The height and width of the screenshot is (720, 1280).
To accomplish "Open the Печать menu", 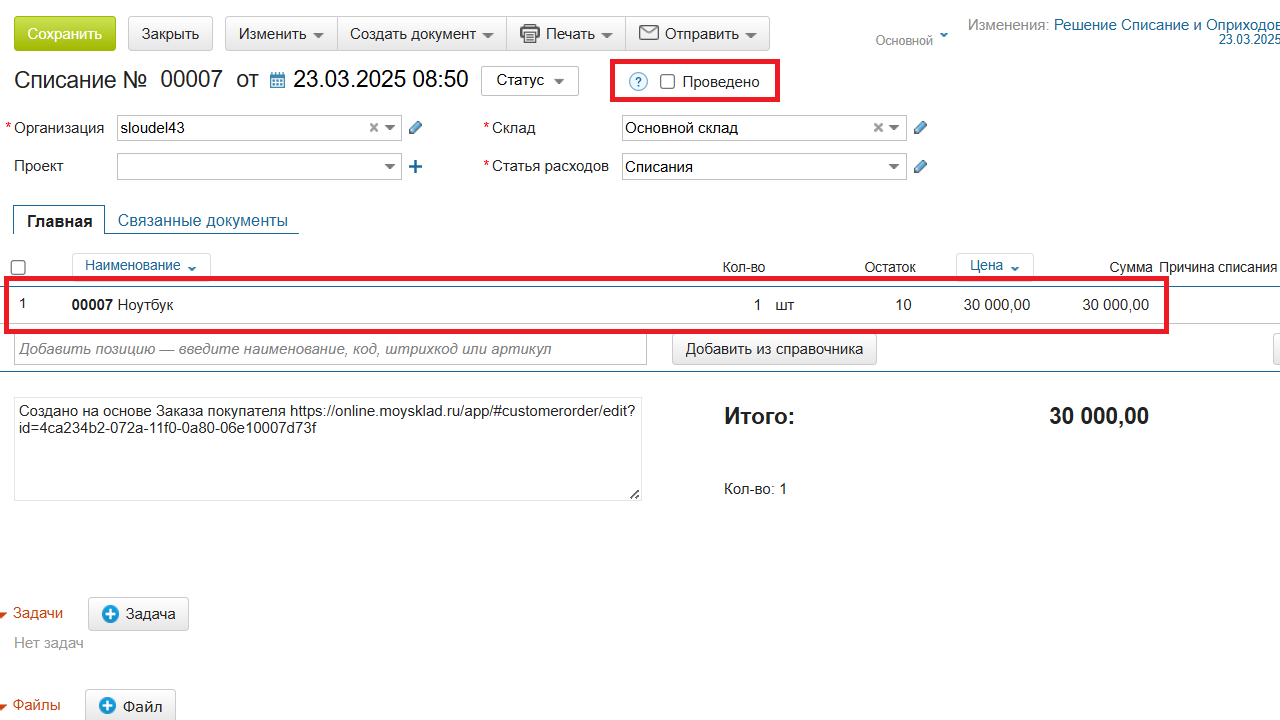I will pyautogui.click(x=565, y=33).
